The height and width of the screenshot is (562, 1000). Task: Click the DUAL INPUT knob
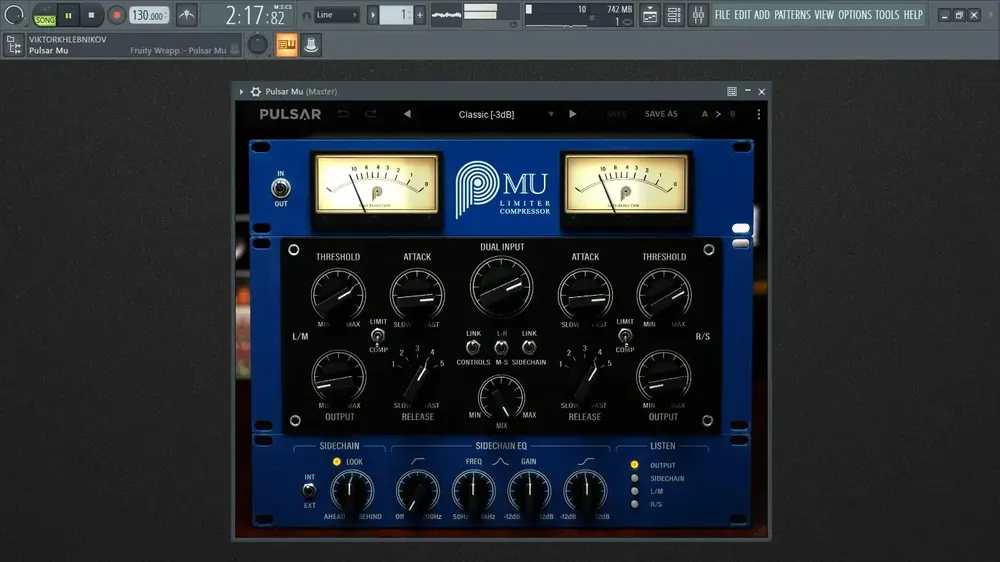(501, 287)
